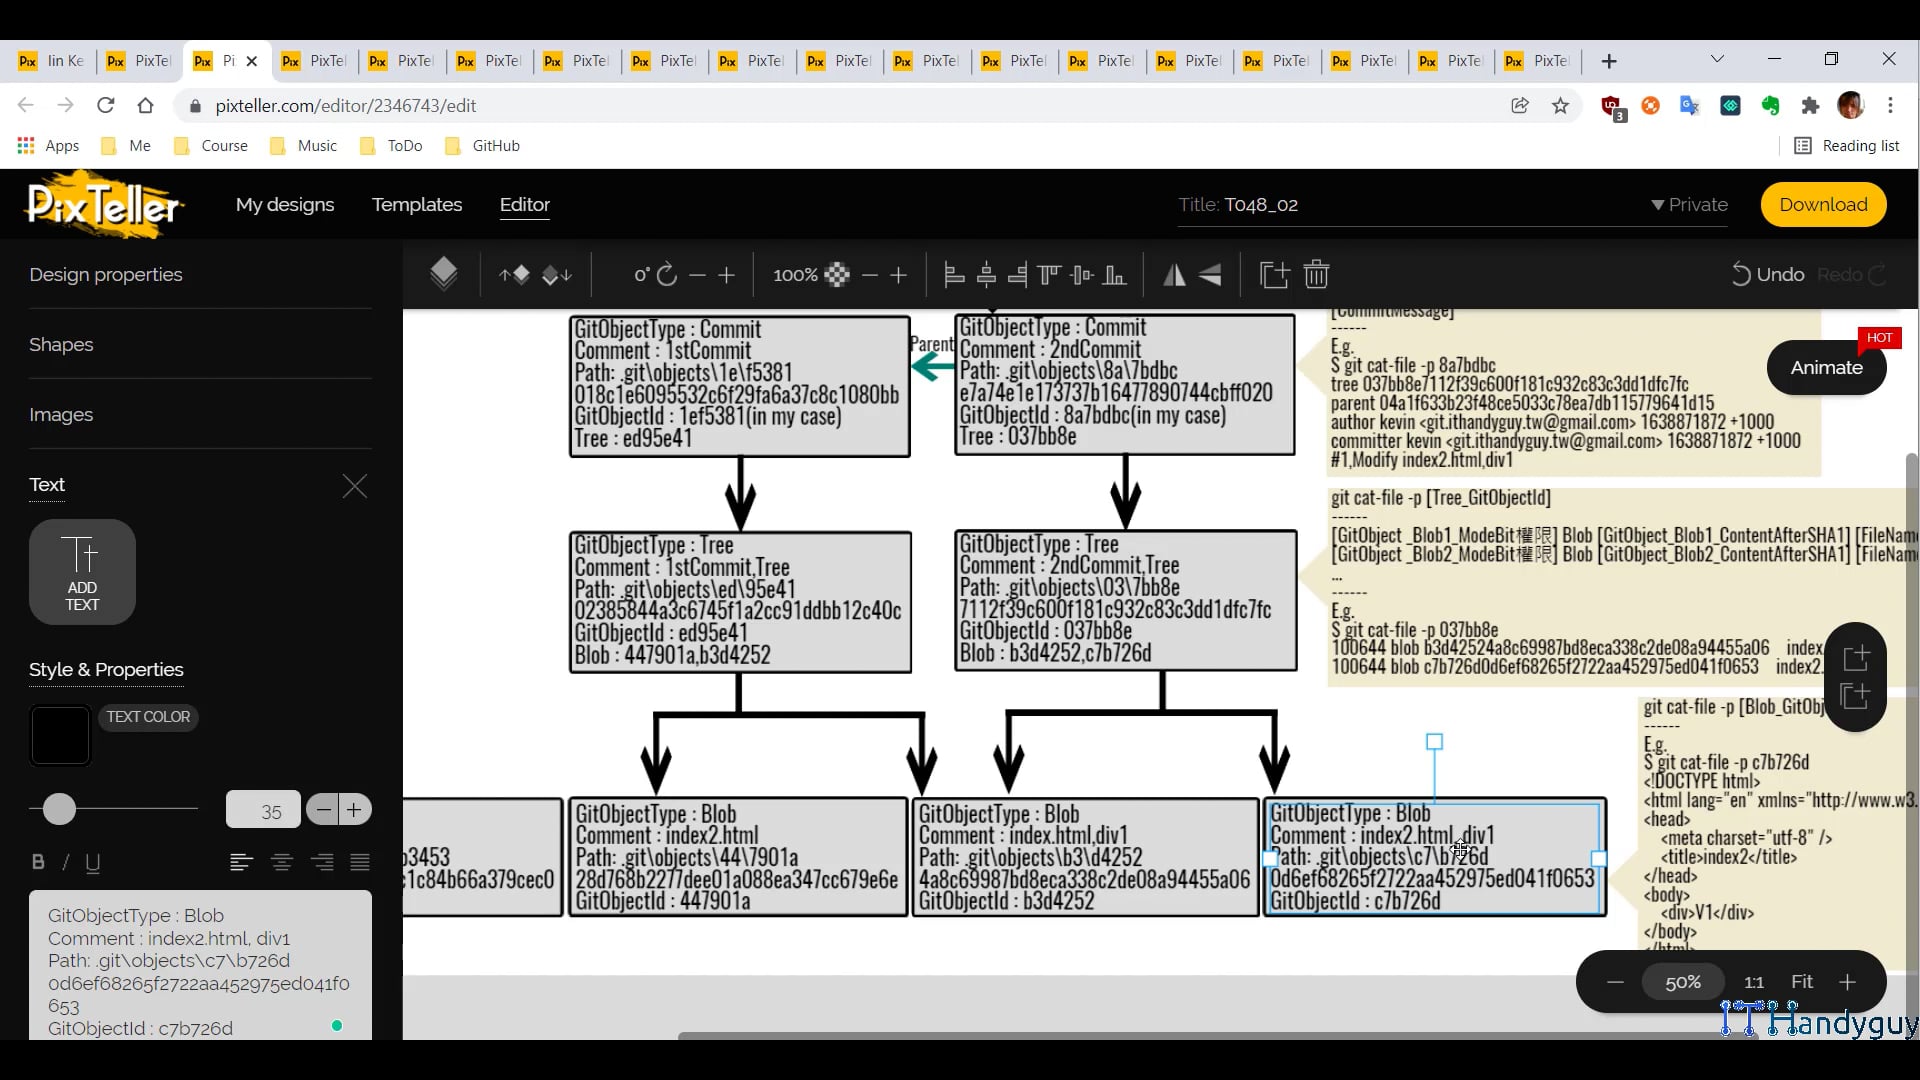Open the browser tab list chevron
The image size is (1920, 1080).
click(1717, 60)
